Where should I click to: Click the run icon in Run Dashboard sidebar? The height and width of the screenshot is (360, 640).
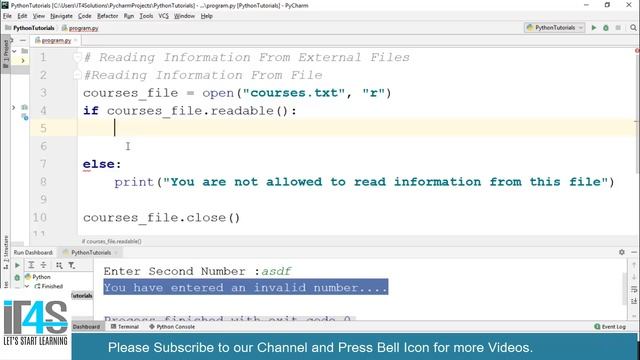(x=17, y=265)
